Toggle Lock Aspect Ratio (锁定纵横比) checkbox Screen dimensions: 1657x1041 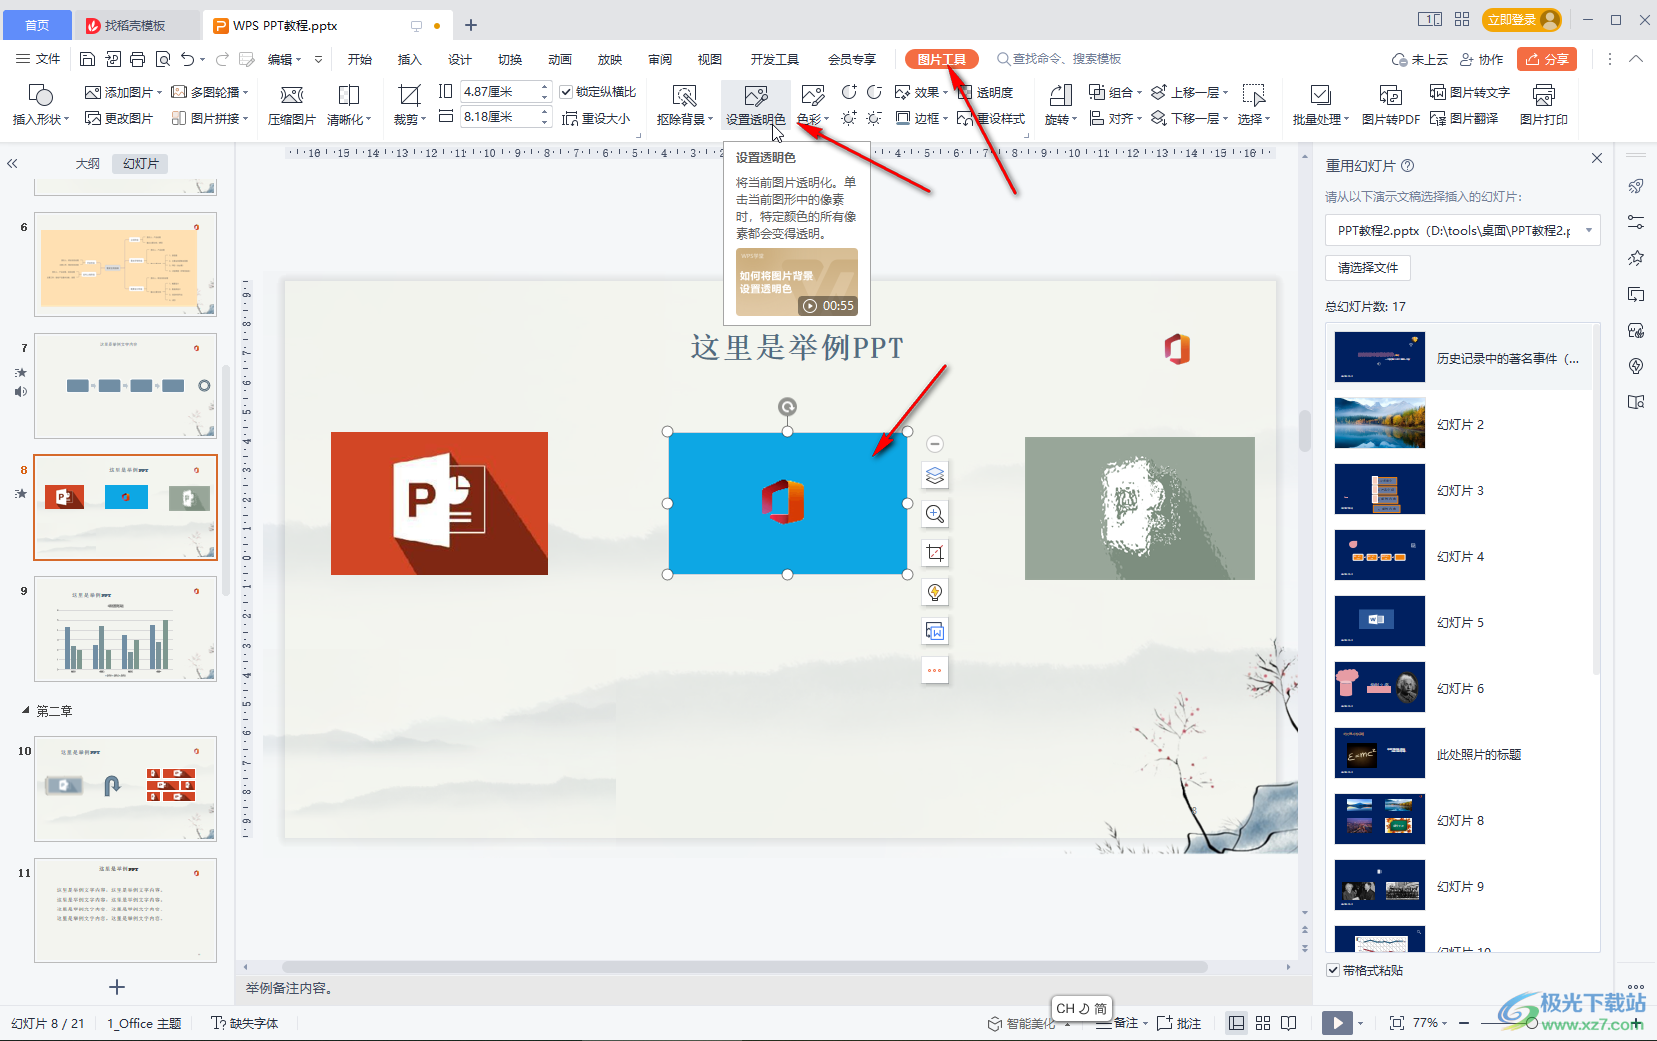click(x=566, y=92)
